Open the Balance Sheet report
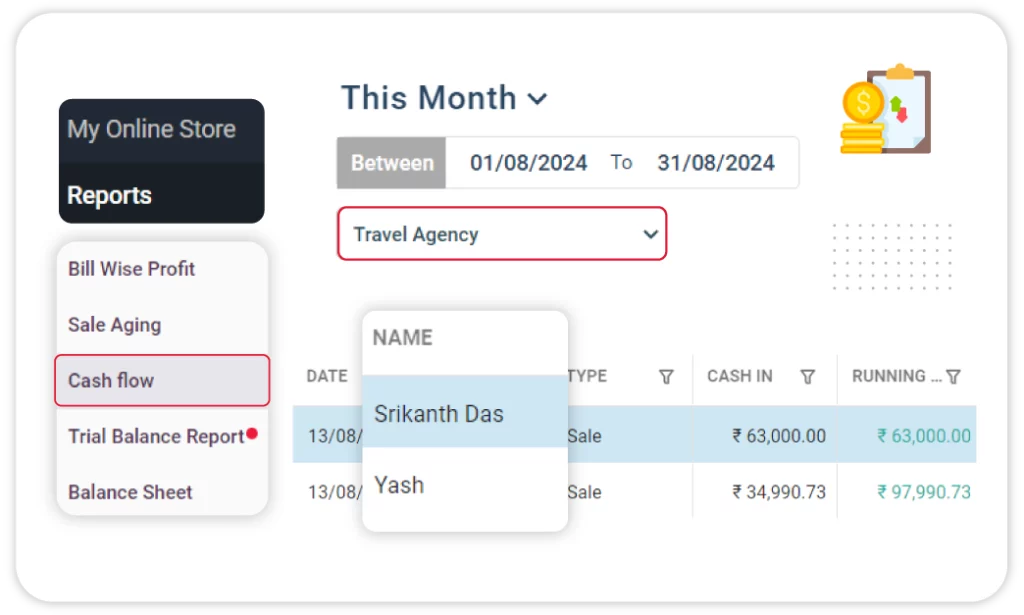The image size is (1024, 615). [130, 492]
